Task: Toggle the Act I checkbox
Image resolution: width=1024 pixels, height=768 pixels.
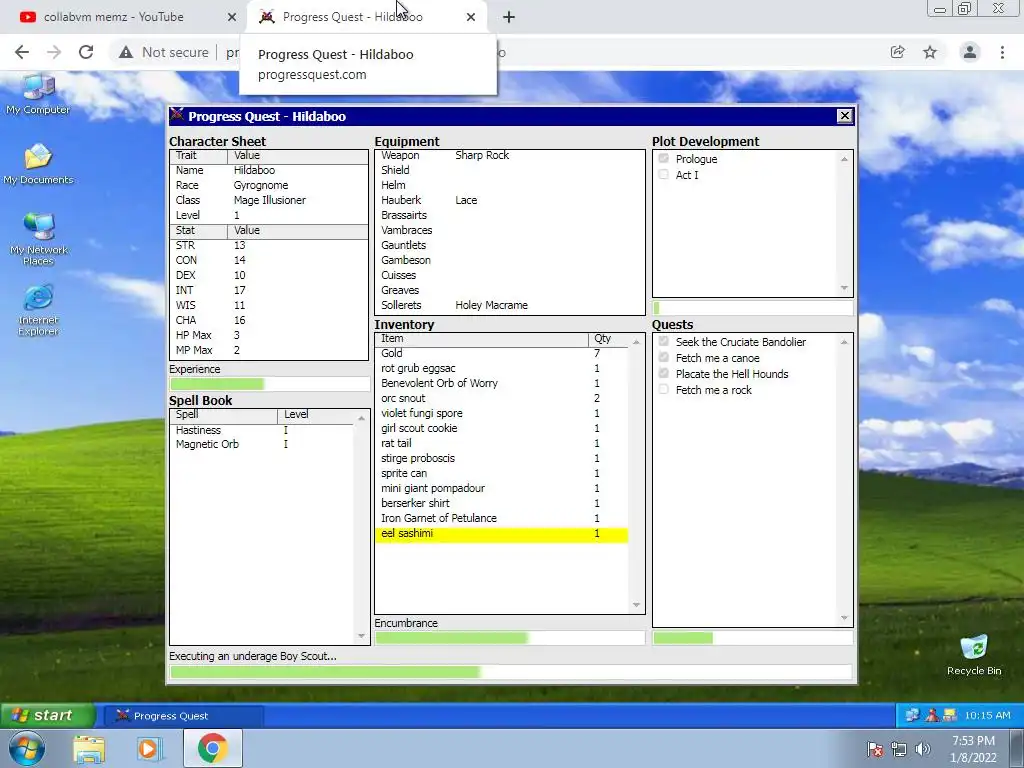Action: pos(664,174)
